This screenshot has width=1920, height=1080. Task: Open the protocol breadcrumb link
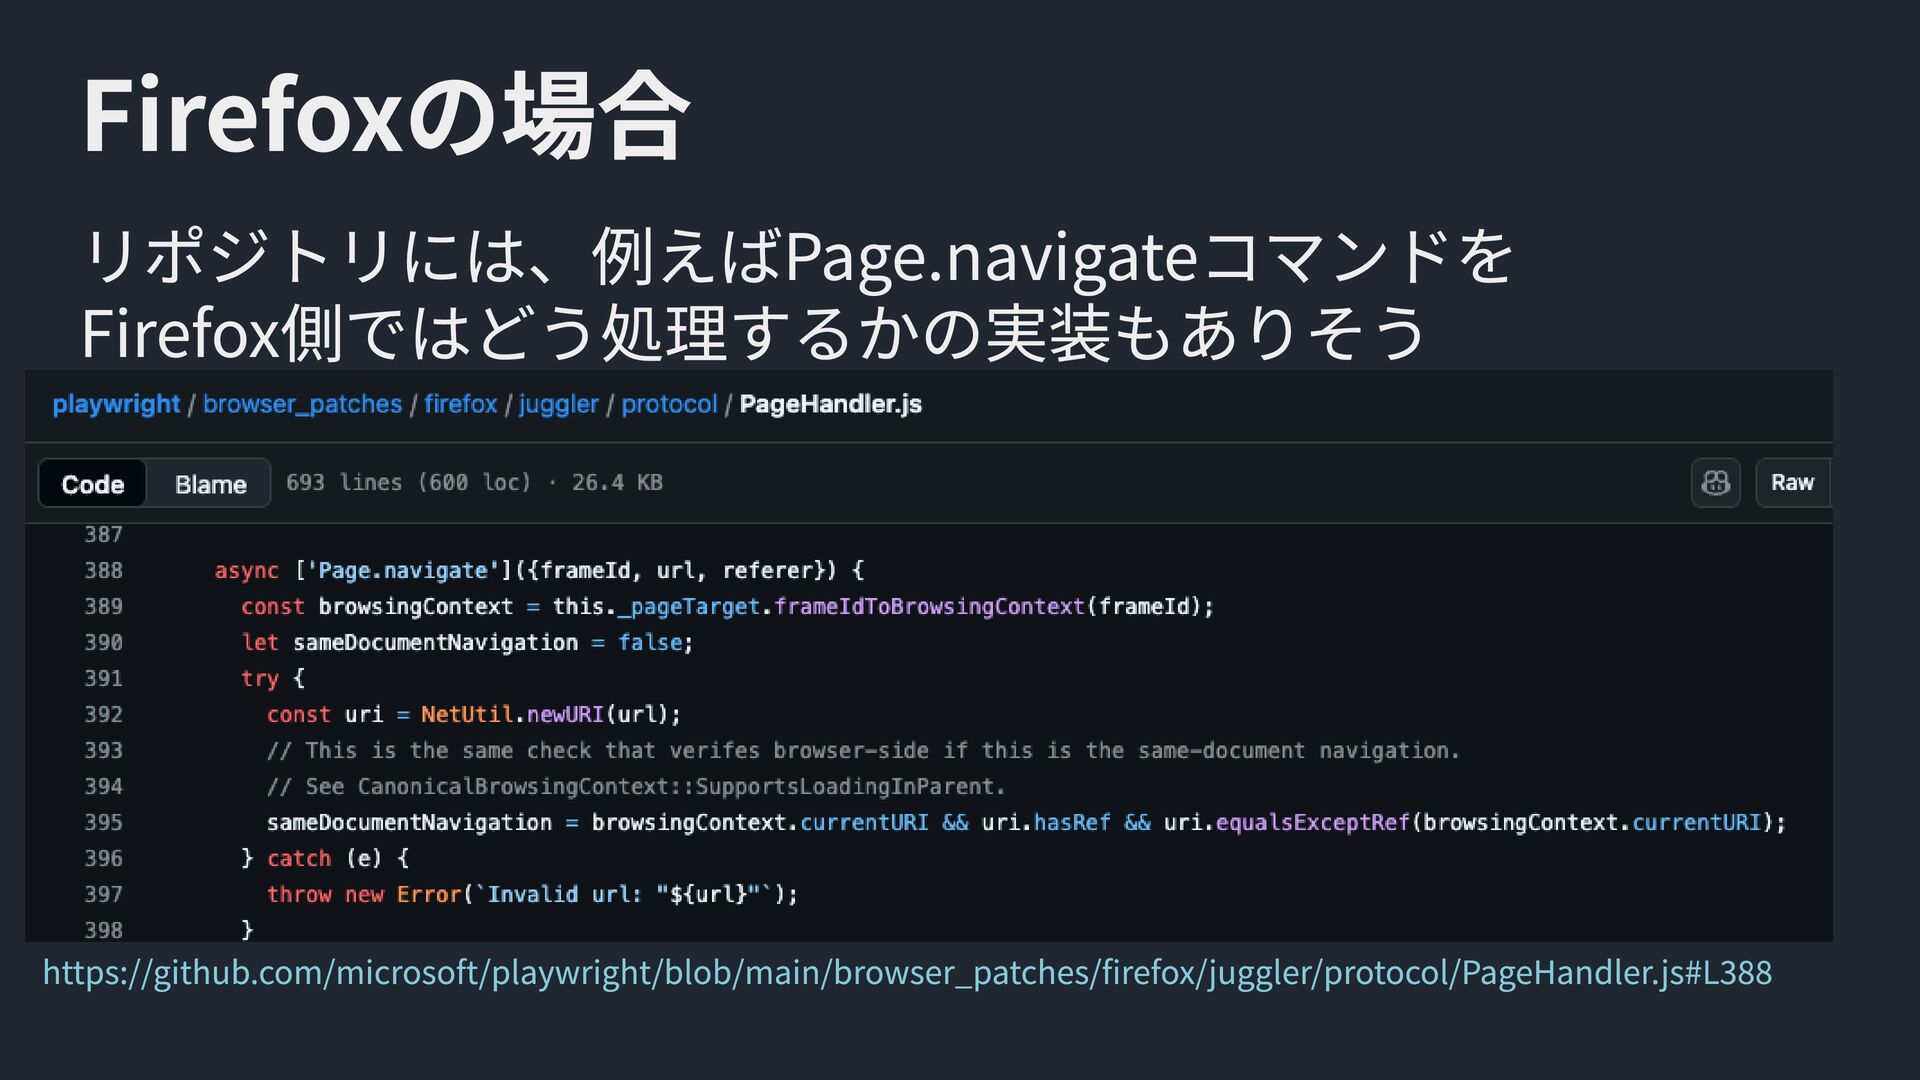coord(669,404)
